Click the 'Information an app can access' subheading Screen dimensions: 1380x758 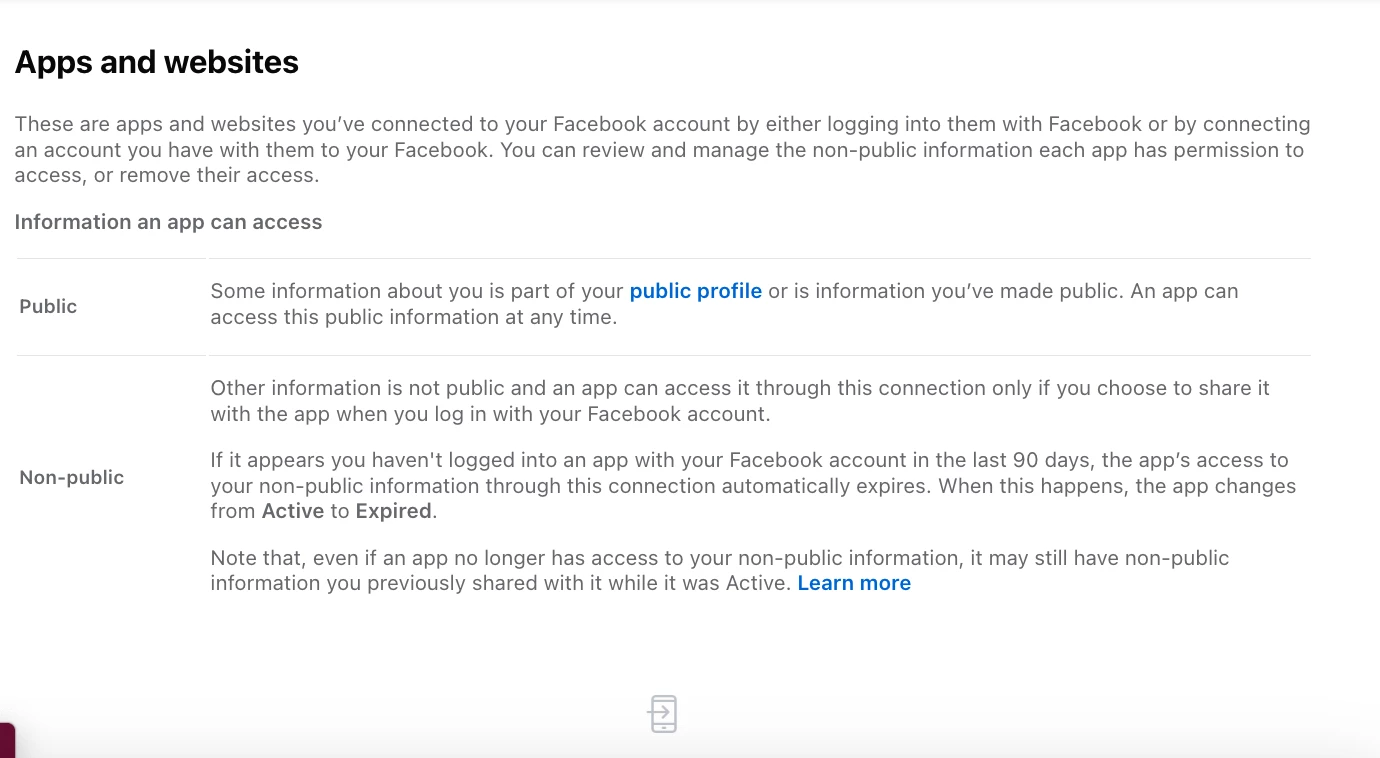click(168, 222)
